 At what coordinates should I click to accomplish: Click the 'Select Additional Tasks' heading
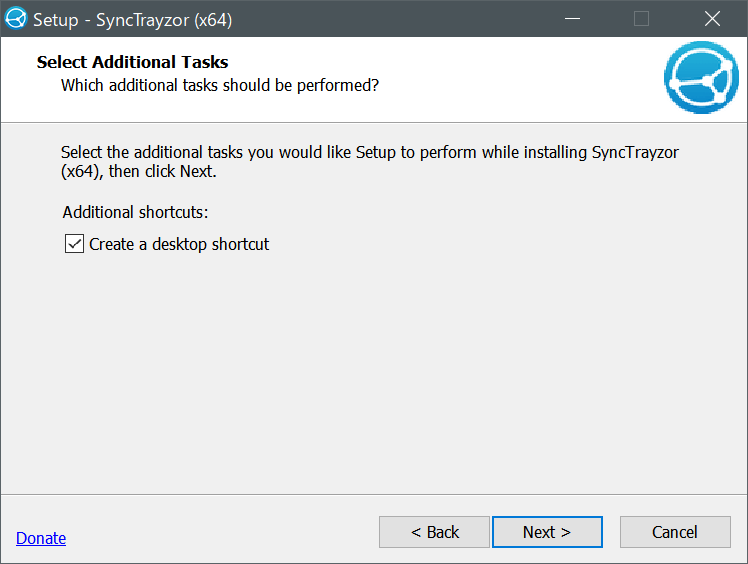tap(133, 62)
